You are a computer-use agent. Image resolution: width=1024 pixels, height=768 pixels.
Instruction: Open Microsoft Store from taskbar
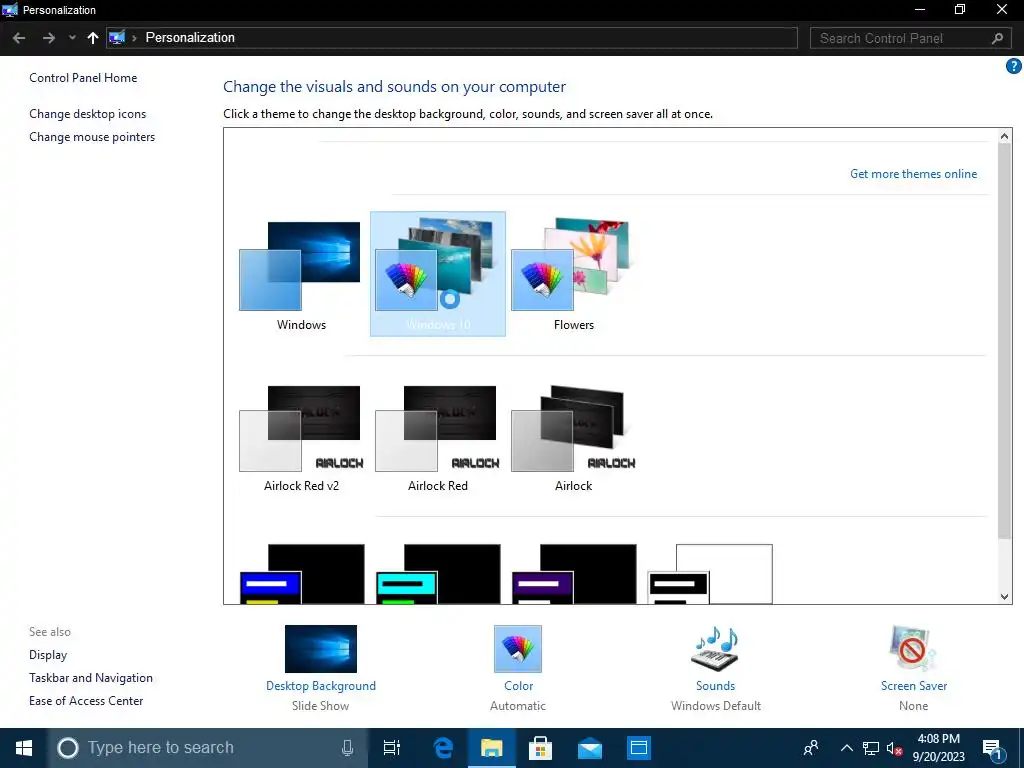pyautogui.click(x=540, y=748)
